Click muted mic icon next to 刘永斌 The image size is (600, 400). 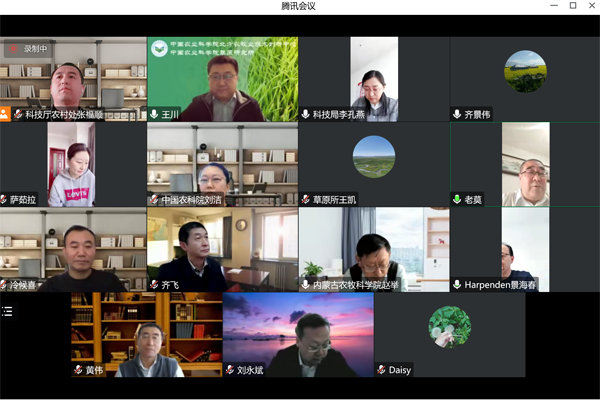(230, 370)
